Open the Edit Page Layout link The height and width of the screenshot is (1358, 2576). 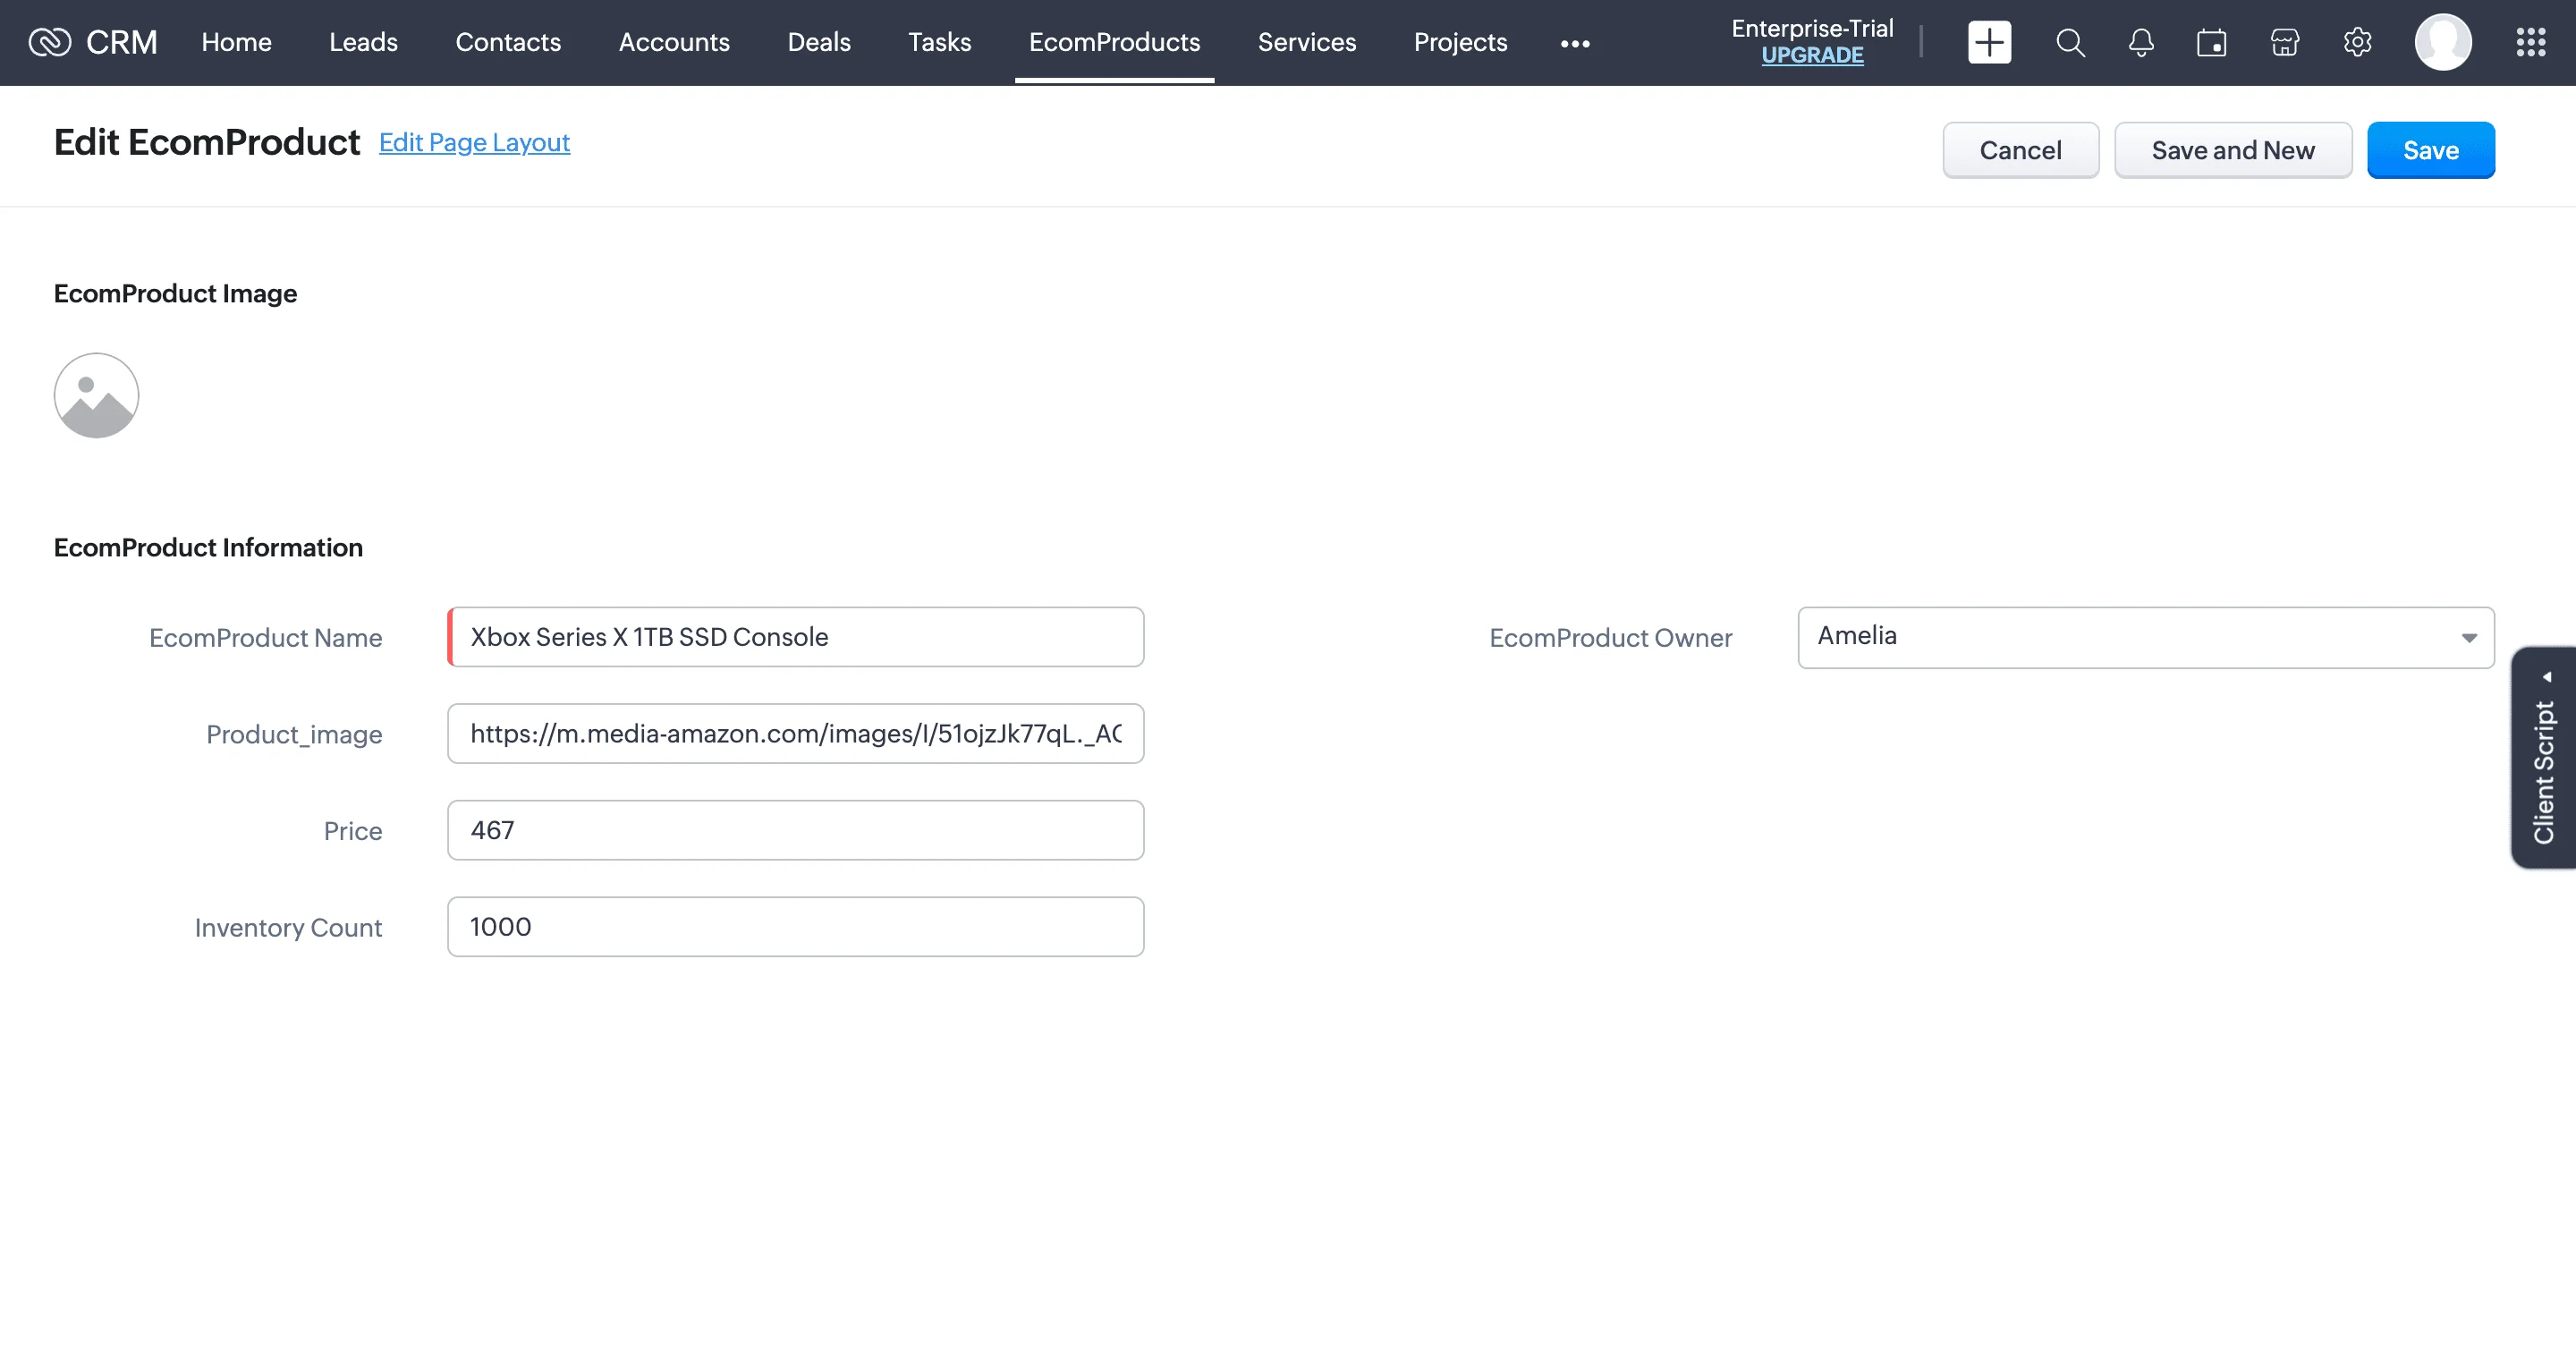pyautogui.click(x=474, y=143)
